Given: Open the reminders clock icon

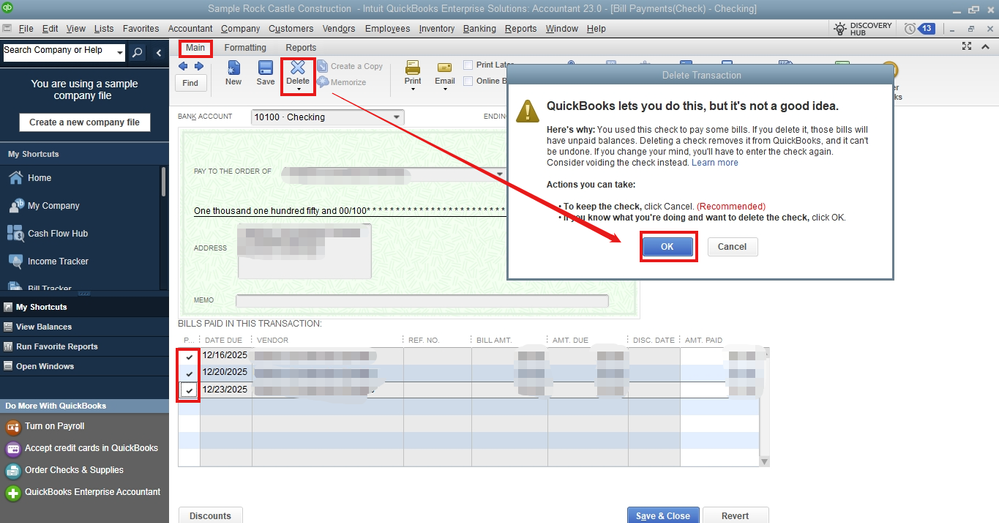Looking at the screenshot, I should click(x=910, y=29).
